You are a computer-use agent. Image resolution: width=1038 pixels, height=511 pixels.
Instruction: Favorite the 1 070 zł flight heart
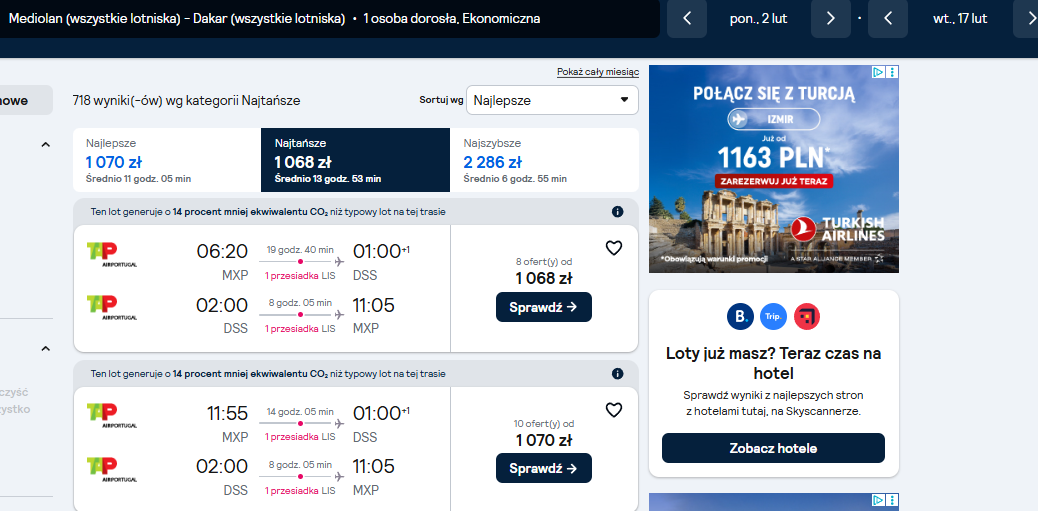point(614,410)
